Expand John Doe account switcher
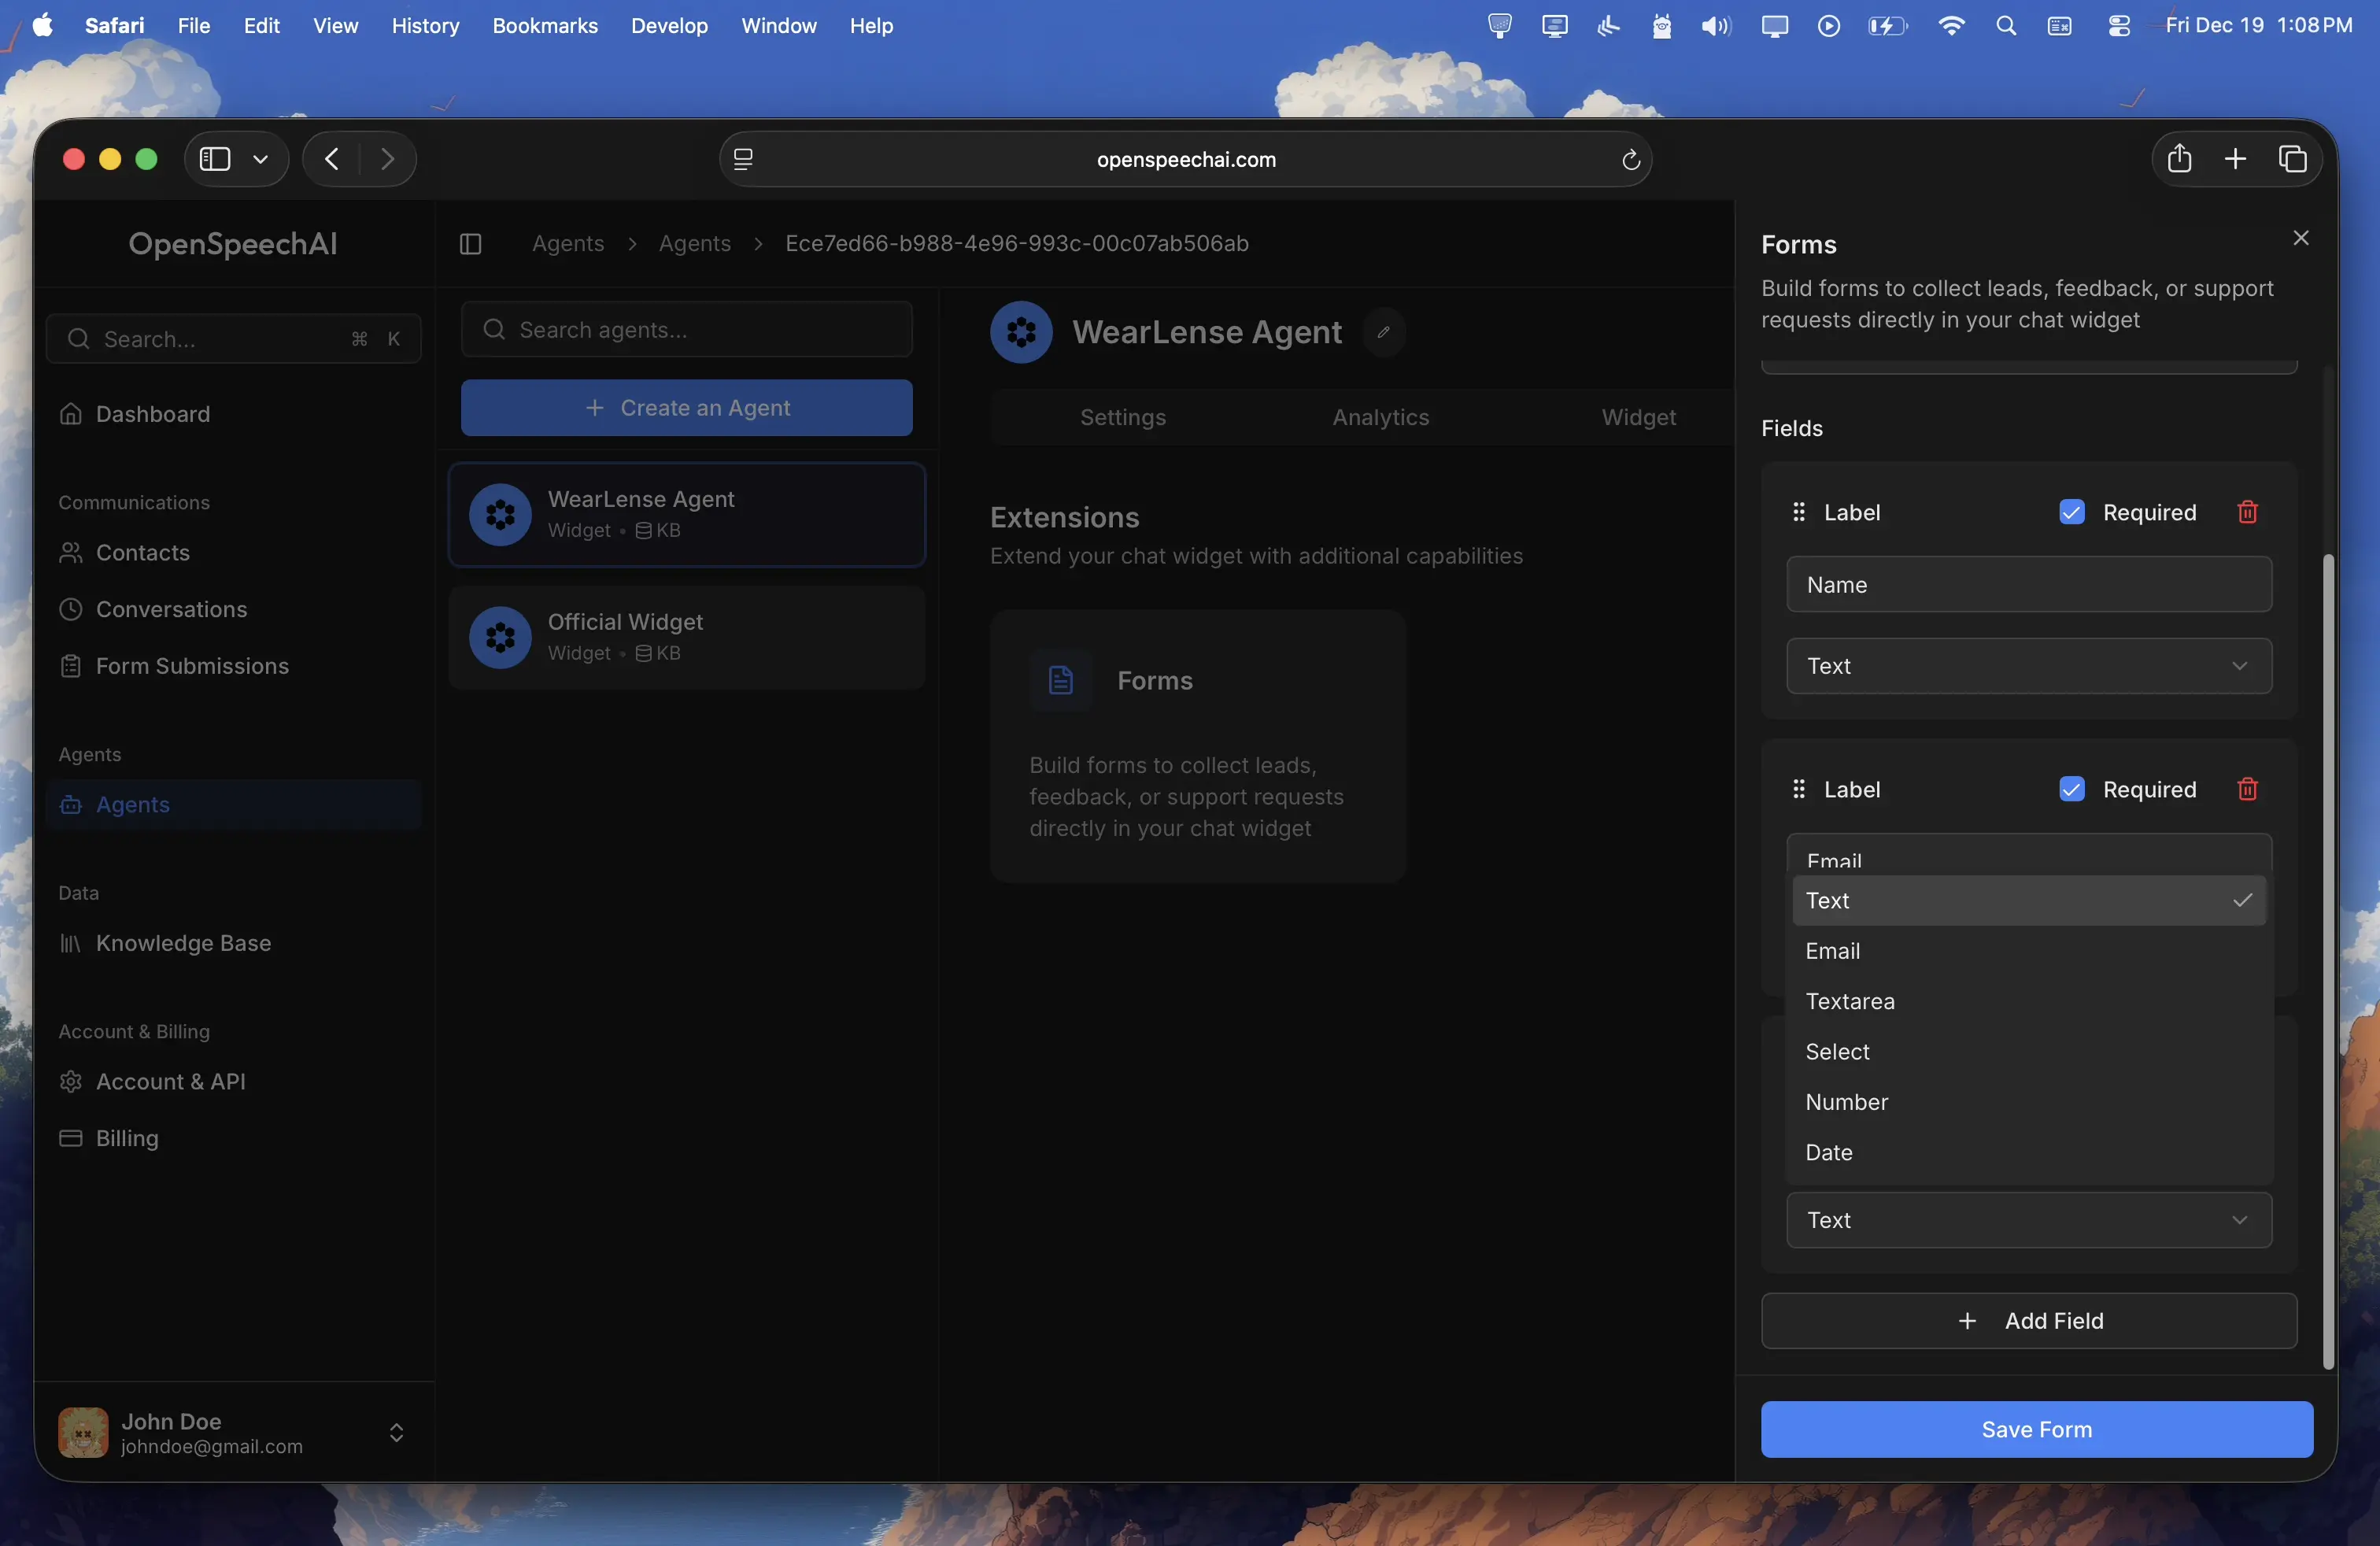2380x1546 pixels. pyautogui.click(x=397, y=1433)
